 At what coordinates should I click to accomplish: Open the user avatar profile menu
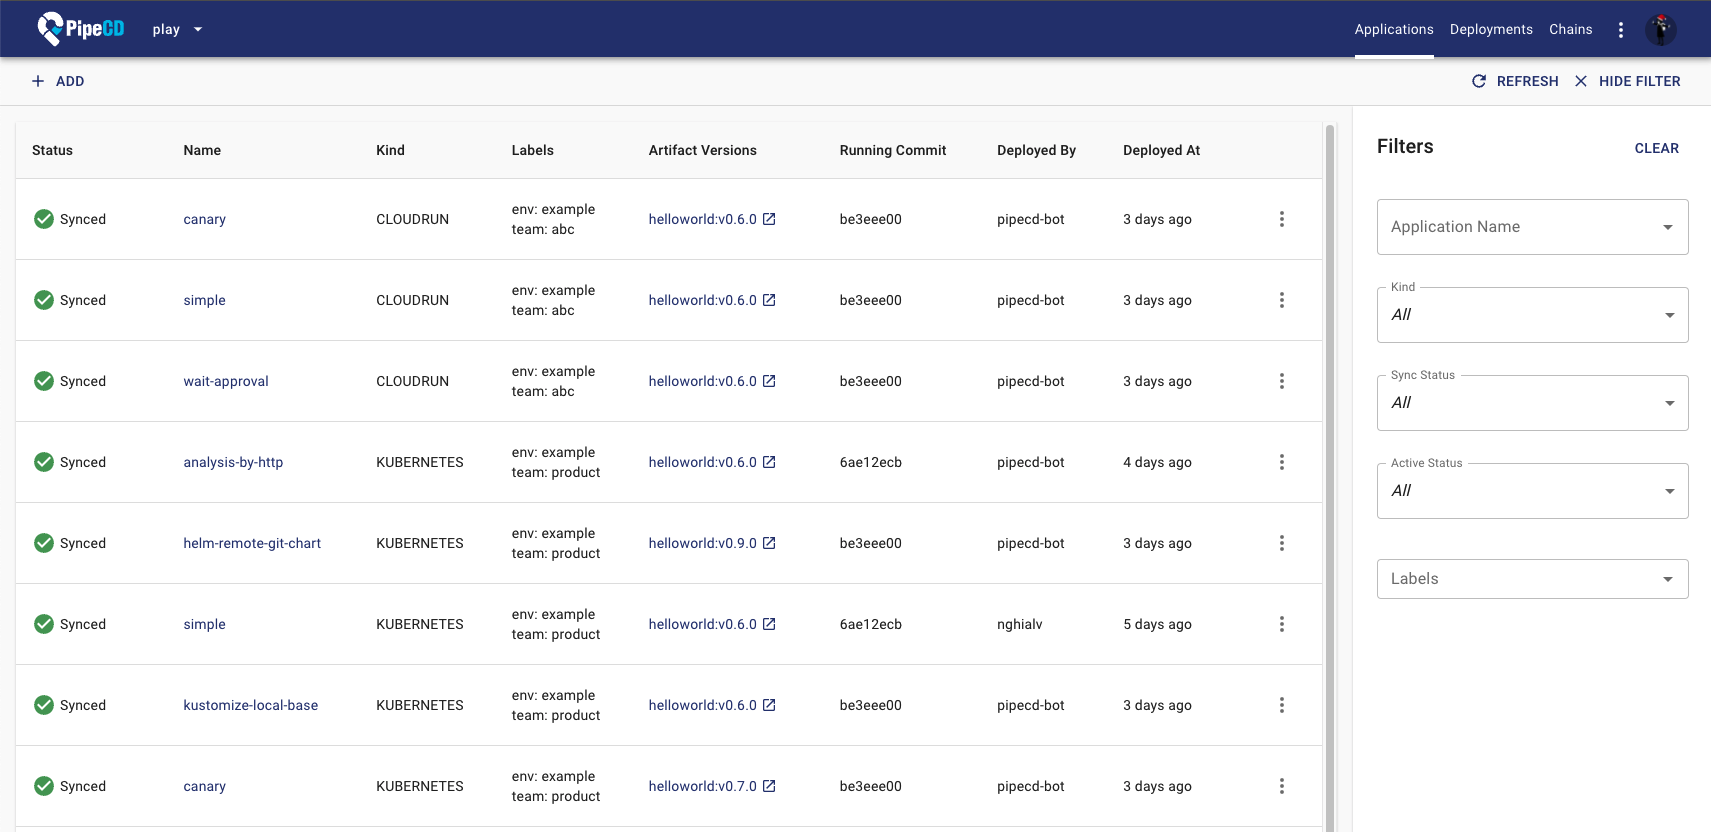point(1660,30)
